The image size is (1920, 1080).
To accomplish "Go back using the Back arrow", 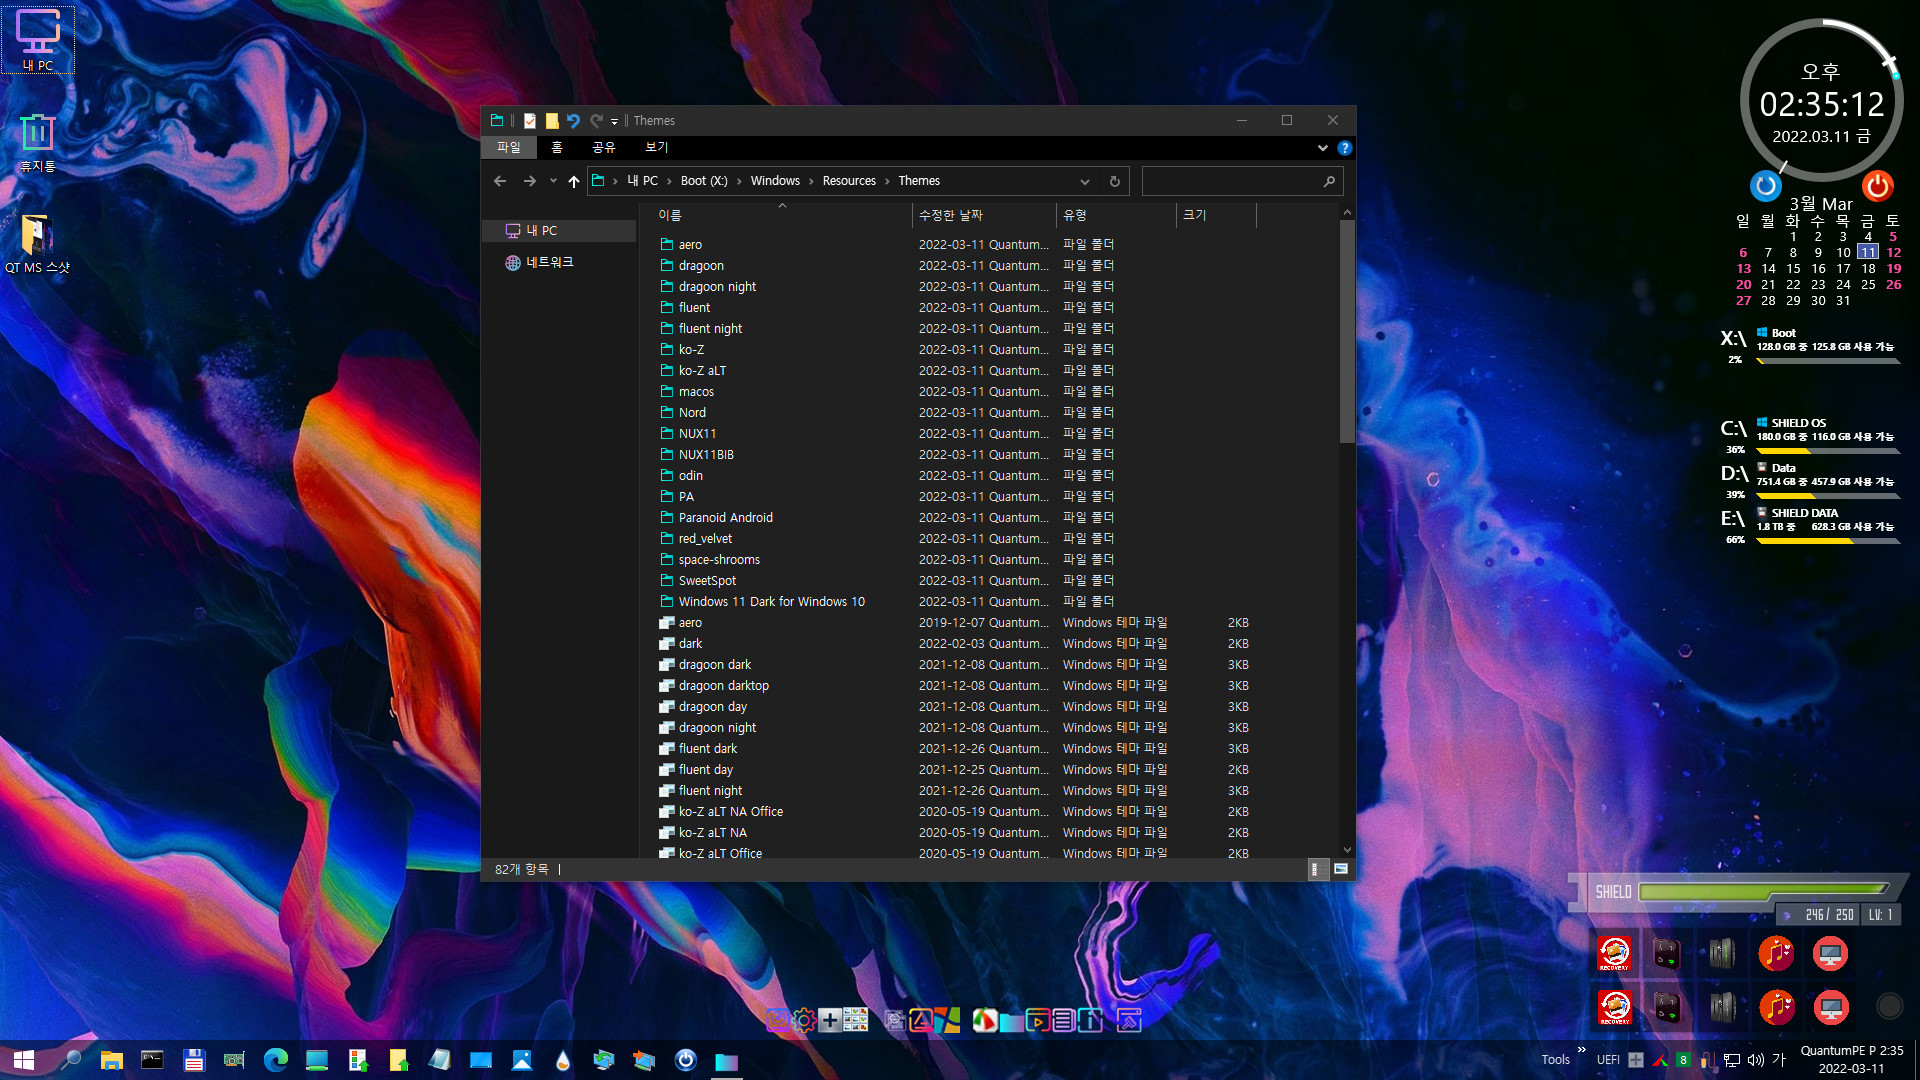I will 500,181.
